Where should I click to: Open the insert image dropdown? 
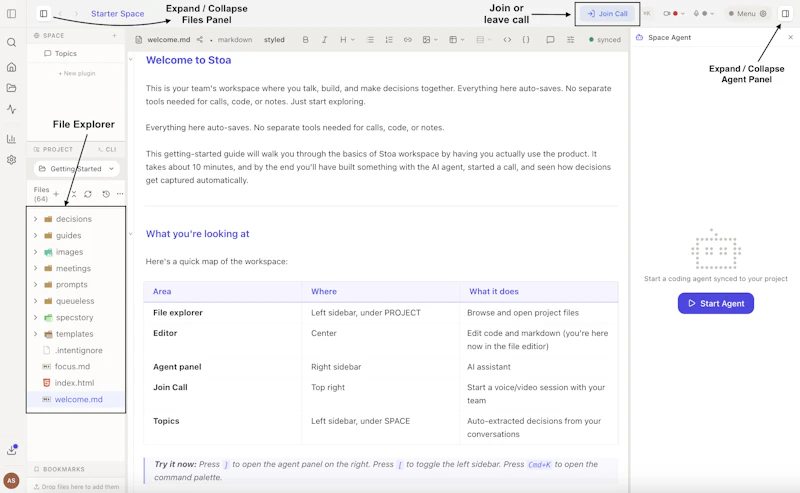click(430, 40)
